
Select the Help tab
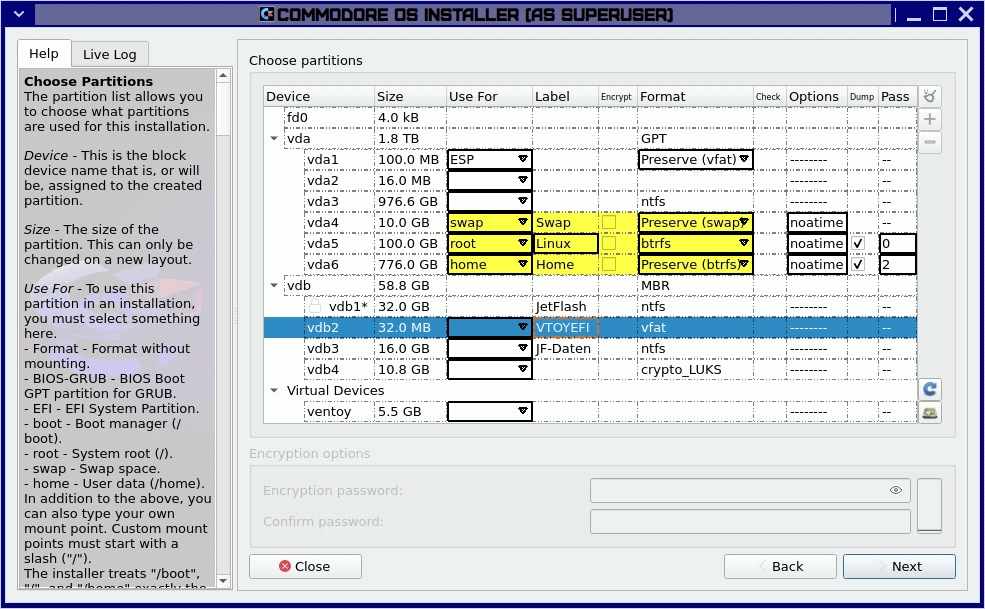[44, 53]
